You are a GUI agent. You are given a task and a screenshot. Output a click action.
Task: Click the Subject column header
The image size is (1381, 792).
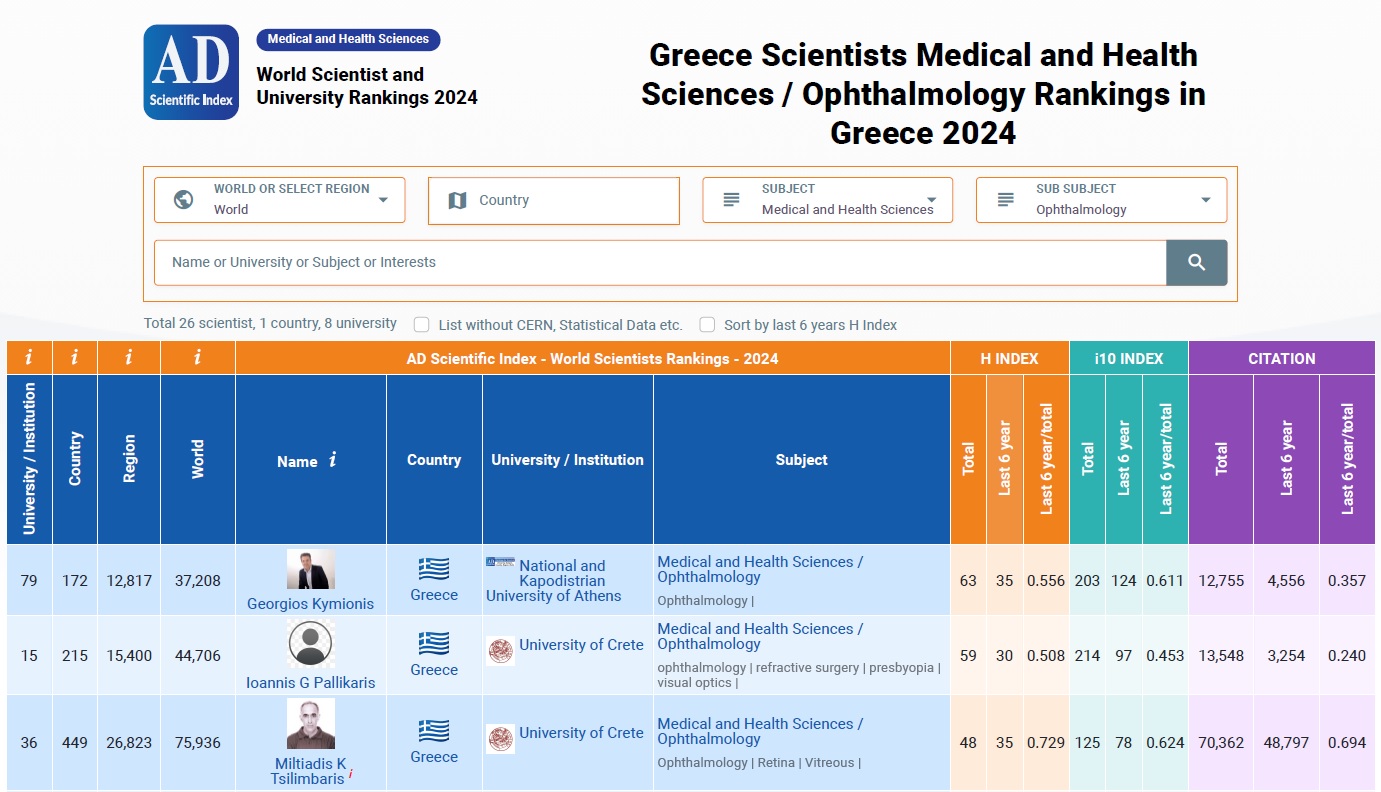[802, 460]
